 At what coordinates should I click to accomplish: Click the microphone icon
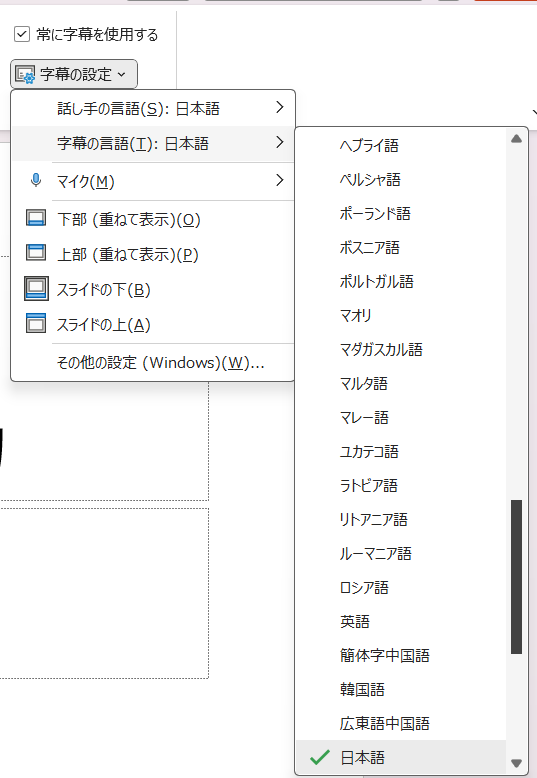point(36,180)
